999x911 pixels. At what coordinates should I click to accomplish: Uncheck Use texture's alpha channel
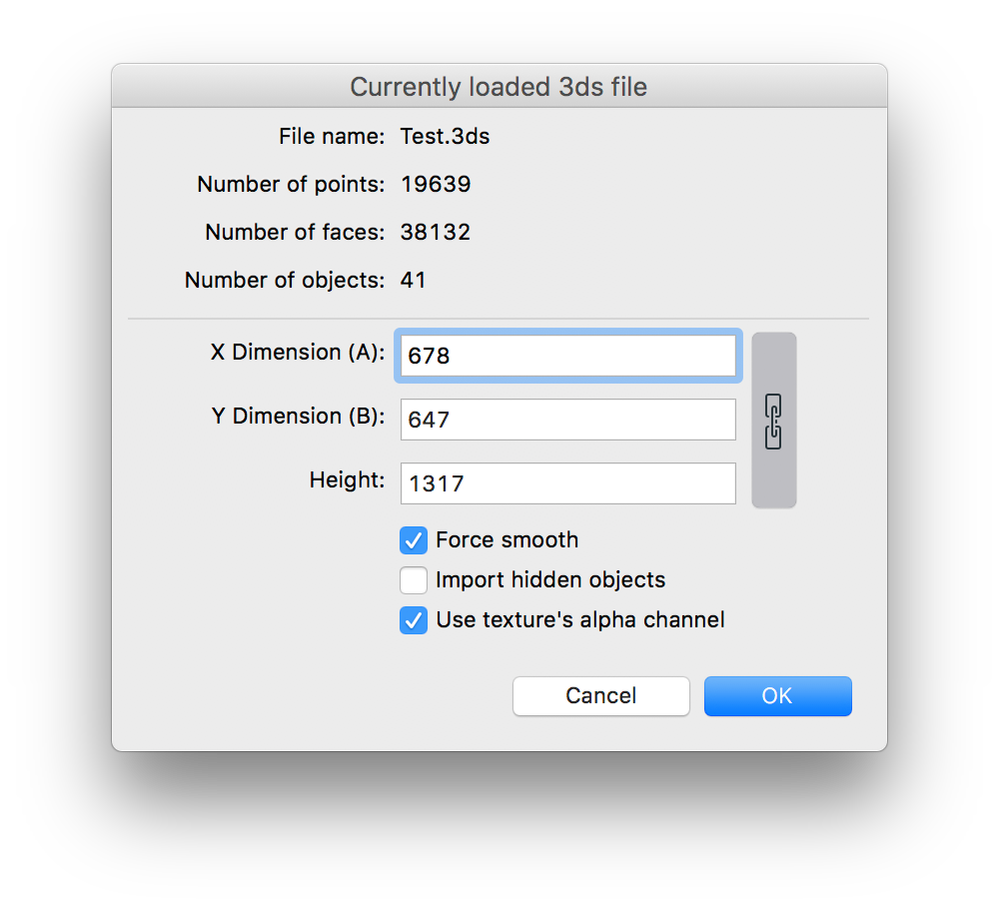(414, 621)
